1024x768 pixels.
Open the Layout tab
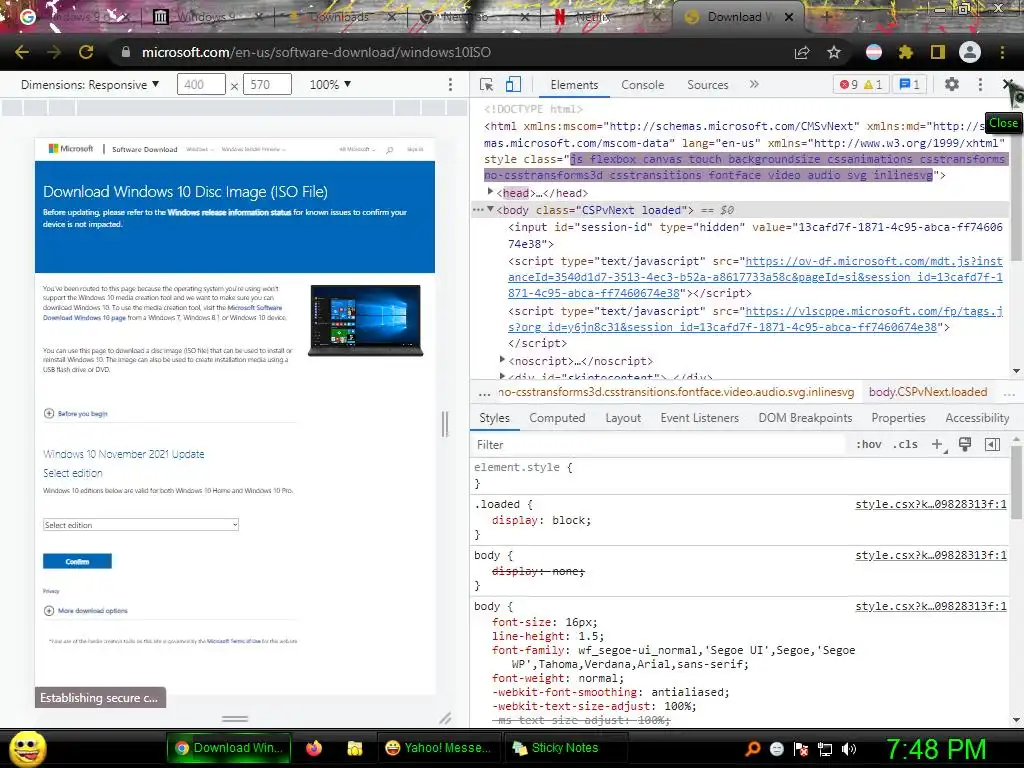click(623, 418)
